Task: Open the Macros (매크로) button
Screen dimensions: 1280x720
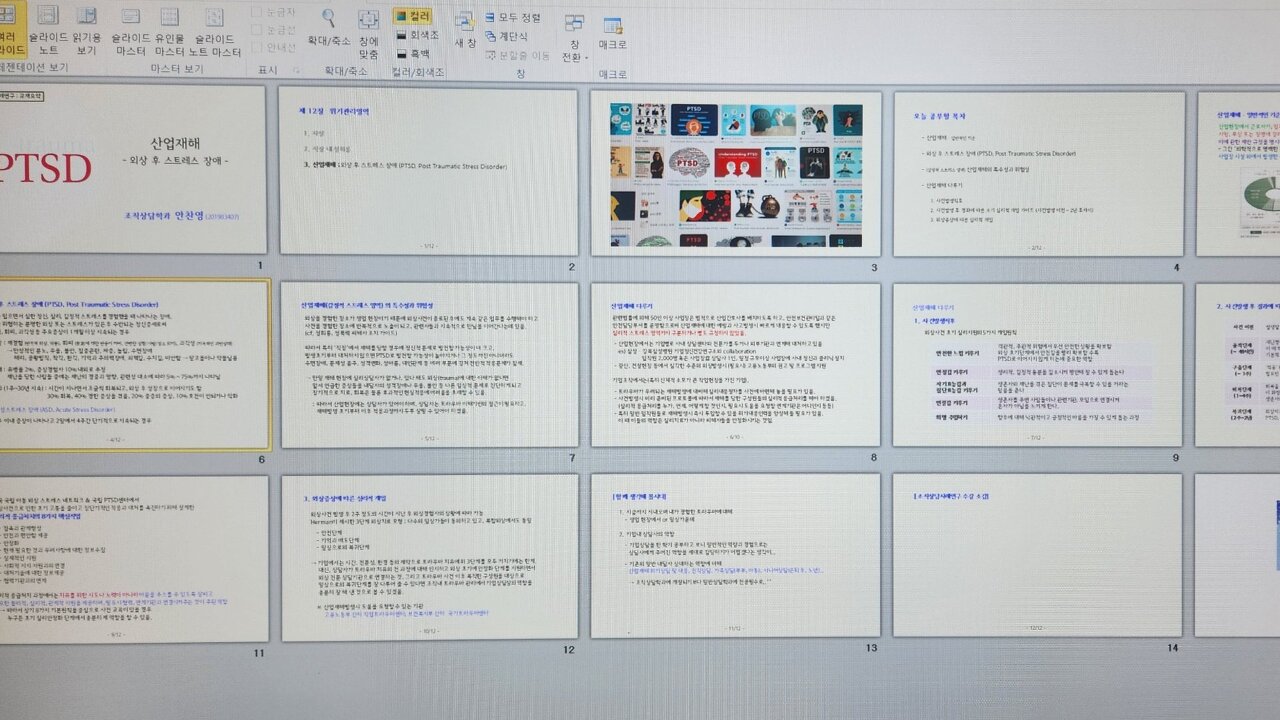Action: click(612, 33)
